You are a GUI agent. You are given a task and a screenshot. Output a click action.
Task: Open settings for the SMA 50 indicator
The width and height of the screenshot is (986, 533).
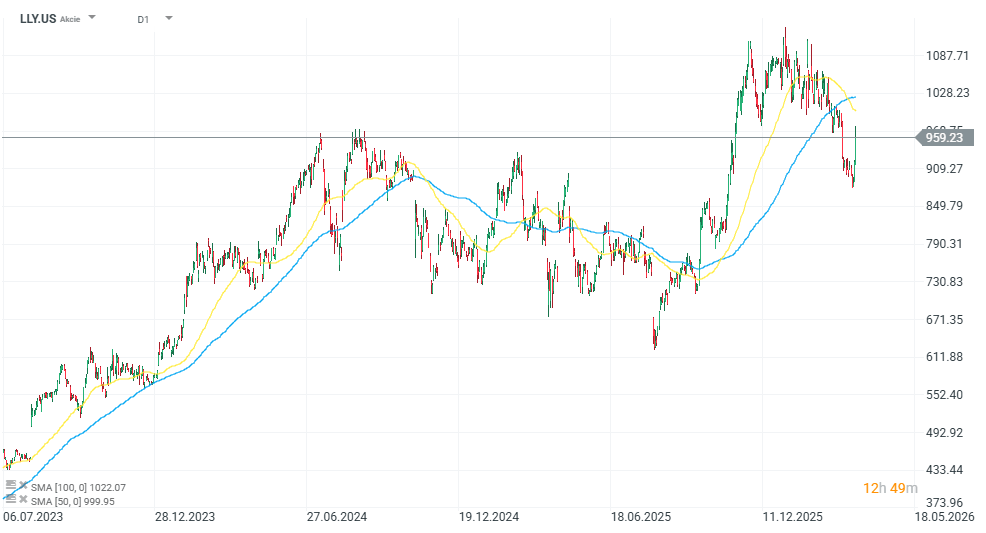coord(11,500)
